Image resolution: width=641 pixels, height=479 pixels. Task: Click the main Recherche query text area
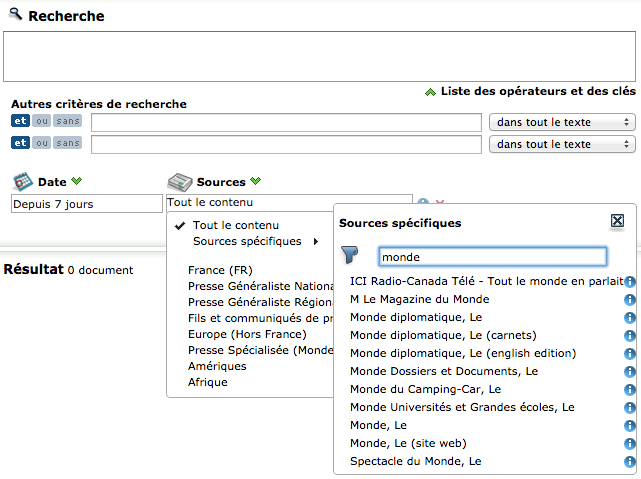pyautogui.click(x=319, y=56)
